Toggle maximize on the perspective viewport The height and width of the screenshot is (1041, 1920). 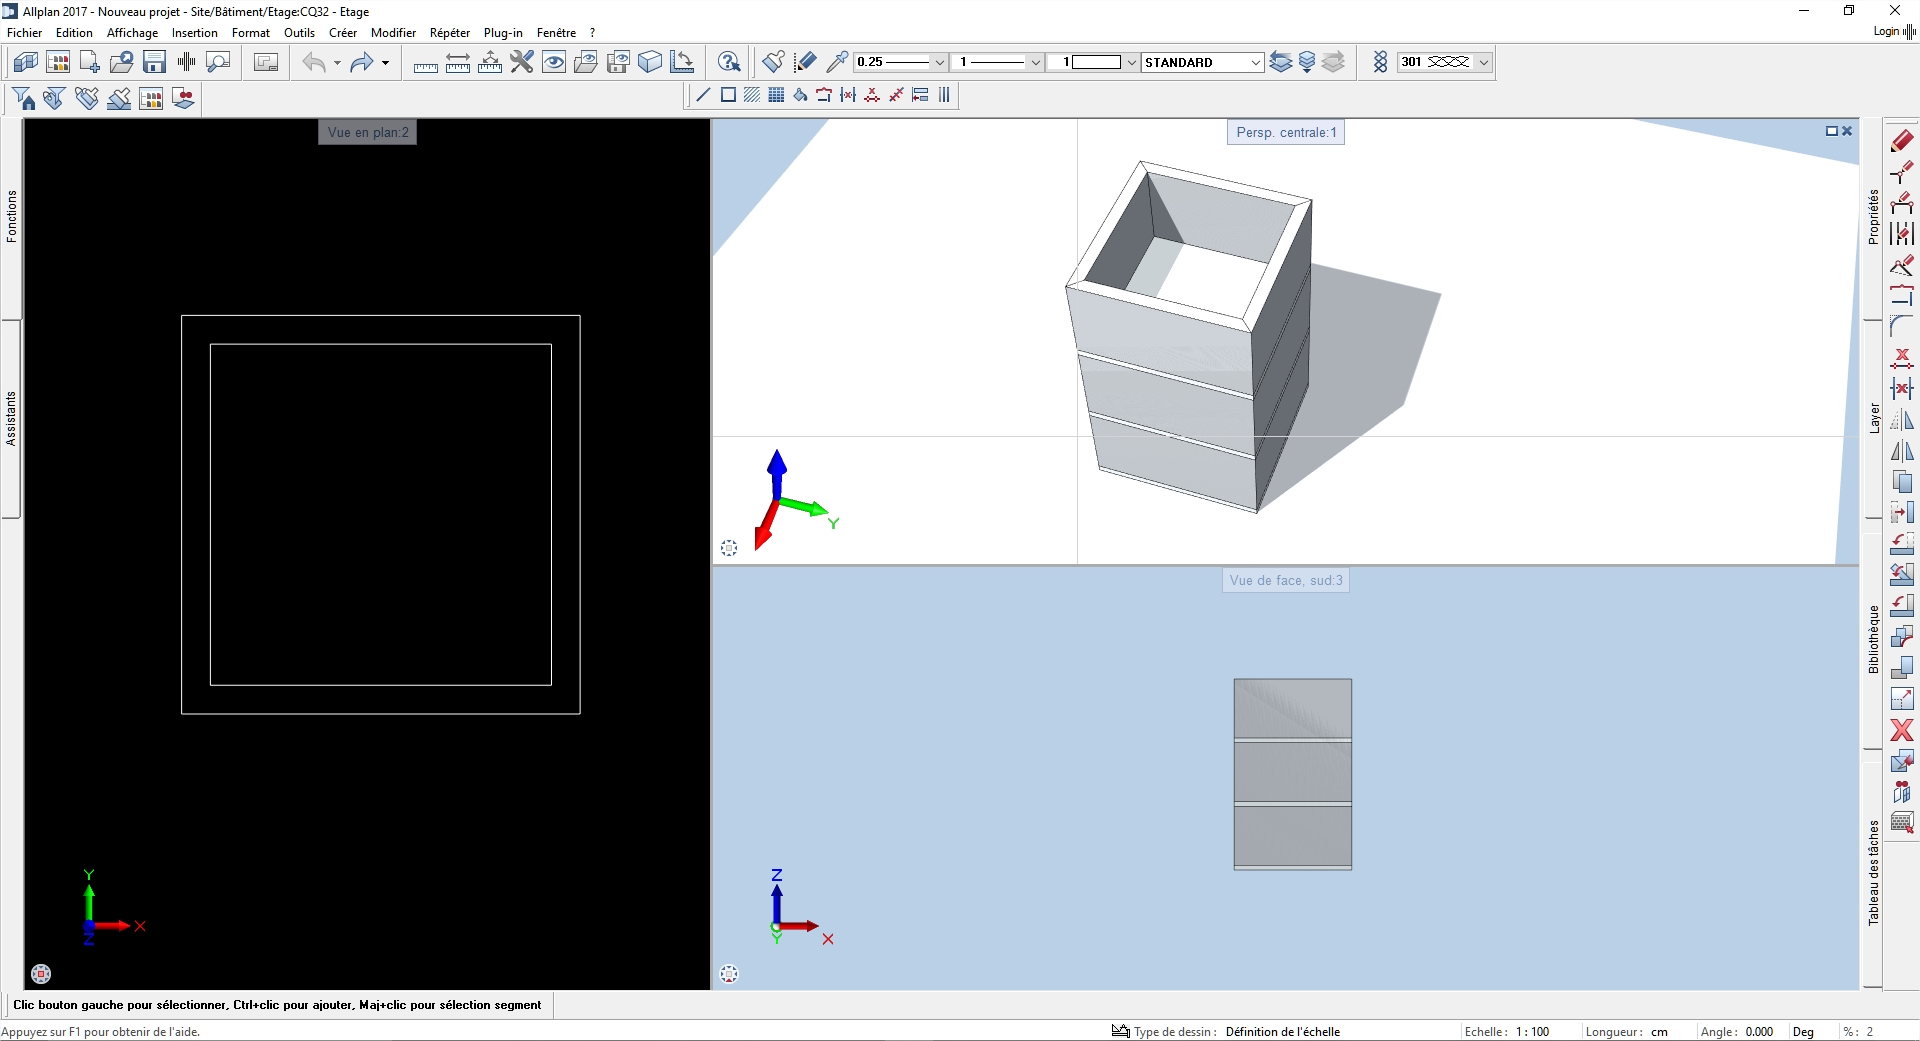coord(1831,131)
